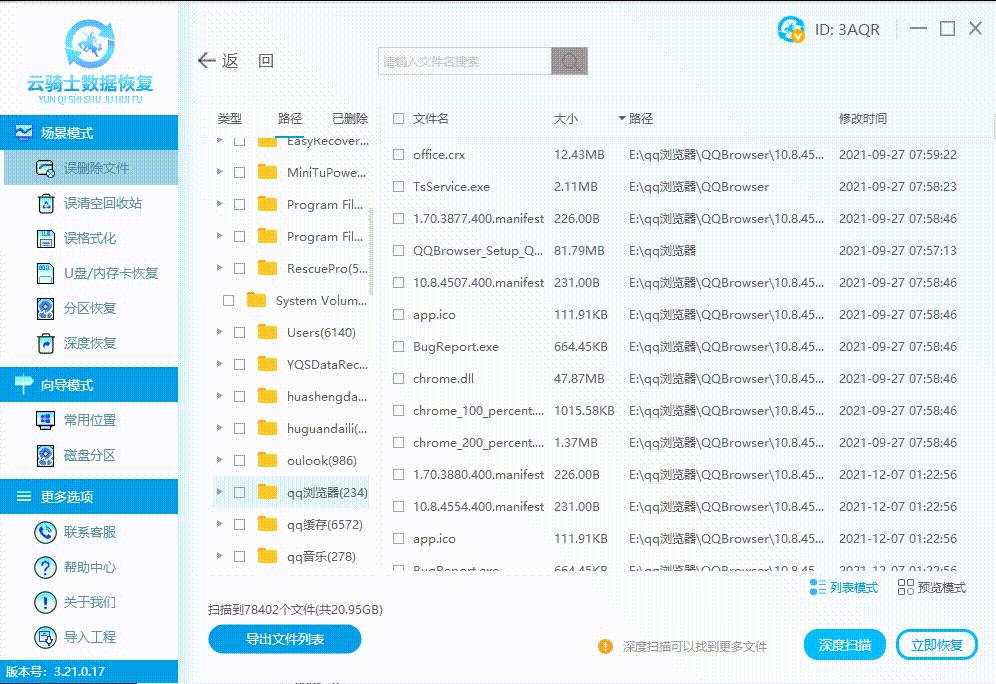The width and height of the screenshot is (996, 684).
Task: Expand the RescuePro folder node
Action: coord(219,267)
